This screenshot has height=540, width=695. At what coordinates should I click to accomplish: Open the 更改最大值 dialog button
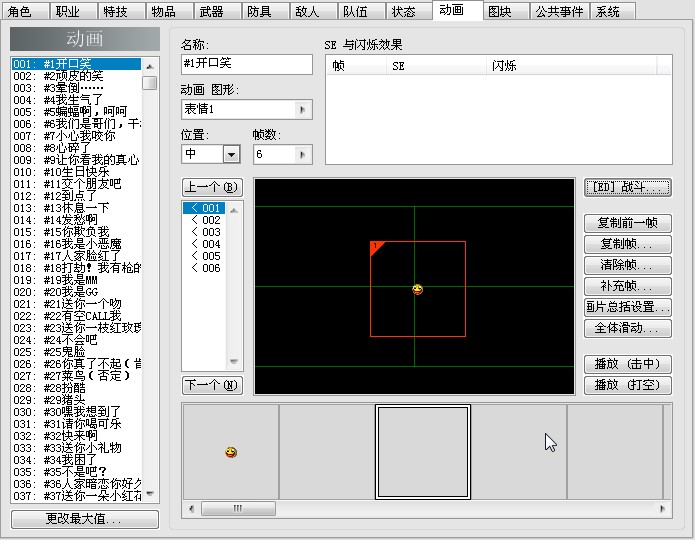(85, 519)
